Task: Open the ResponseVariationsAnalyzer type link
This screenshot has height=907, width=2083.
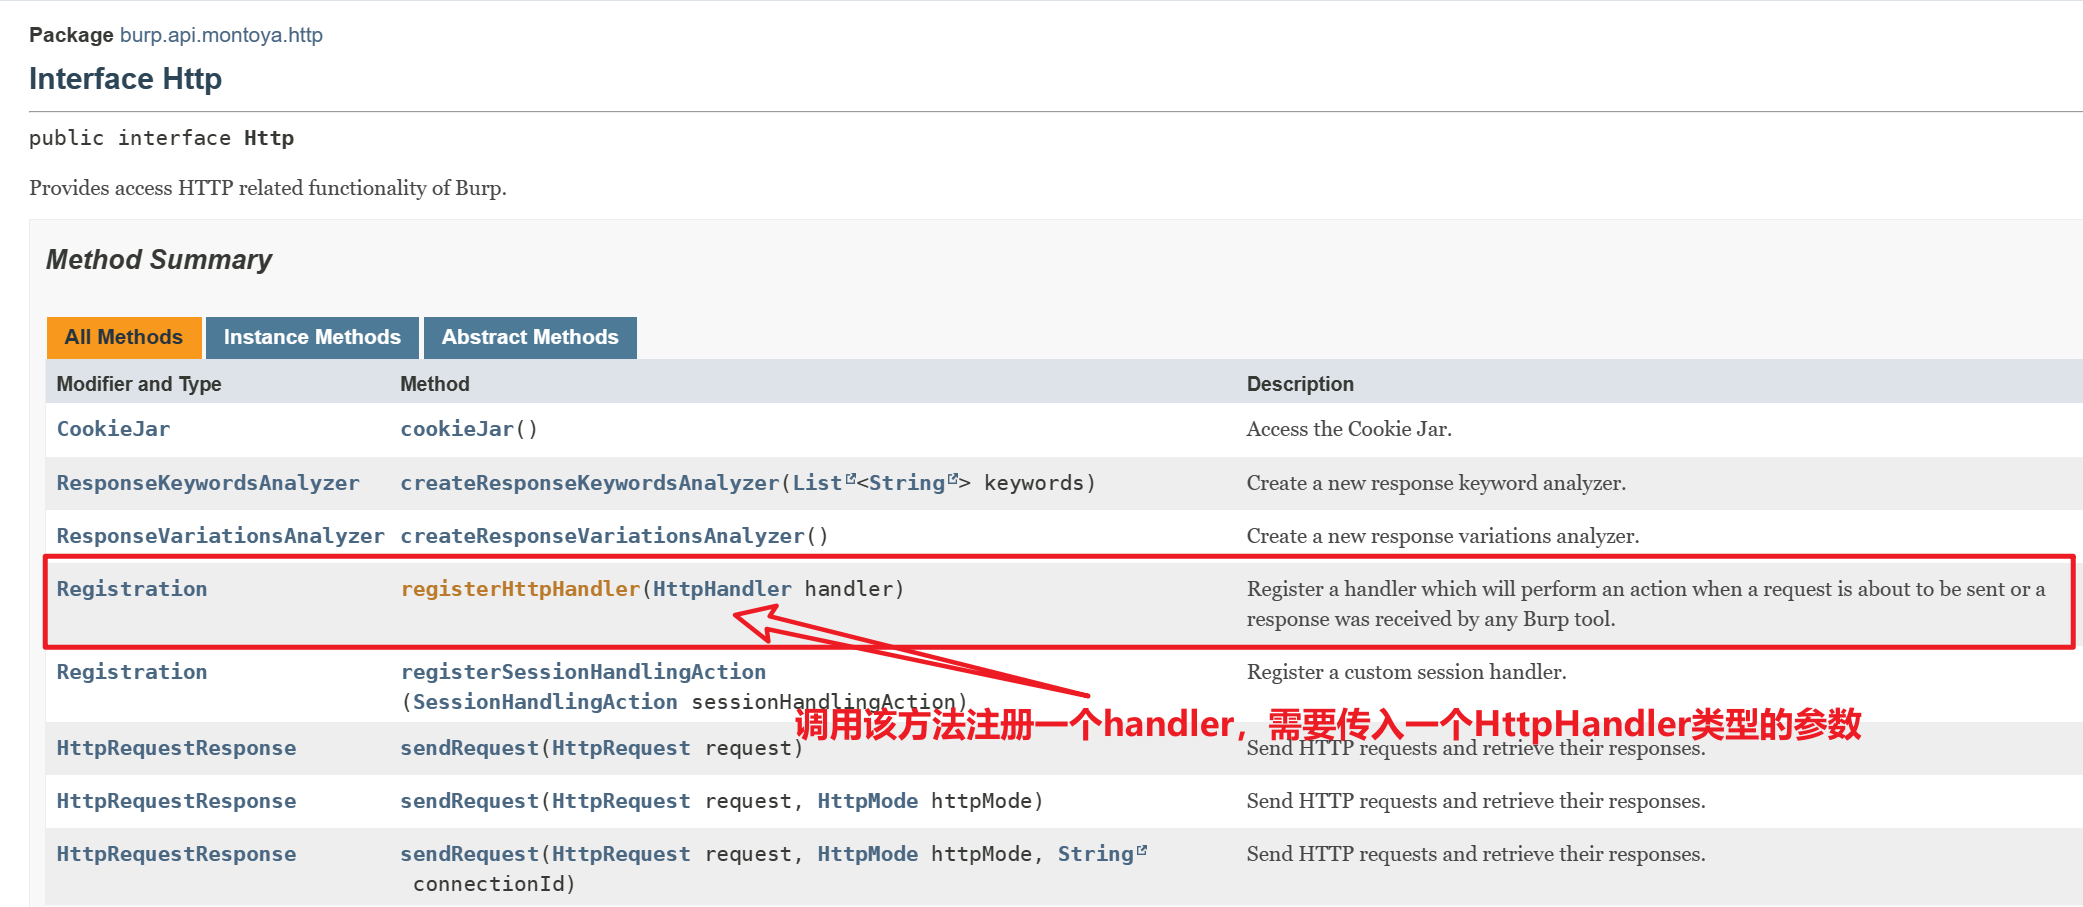Action: [220, 536]
